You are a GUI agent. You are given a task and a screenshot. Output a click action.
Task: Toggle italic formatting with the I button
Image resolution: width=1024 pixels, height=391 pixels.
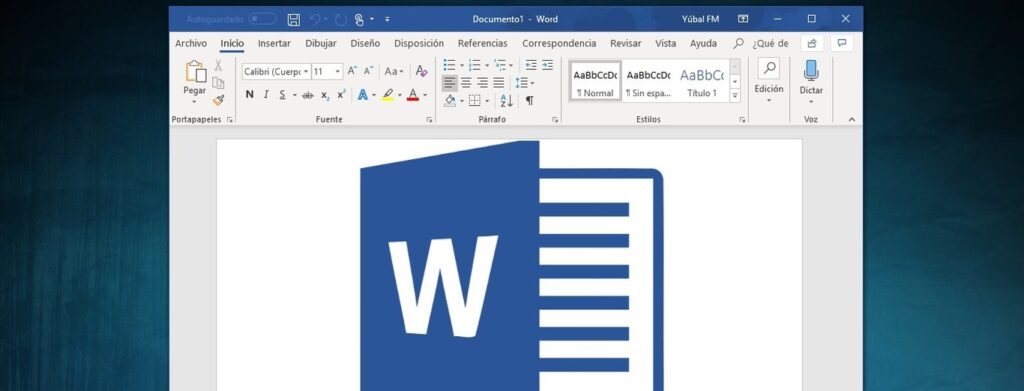pyautogui.click(x=266, y=95)
